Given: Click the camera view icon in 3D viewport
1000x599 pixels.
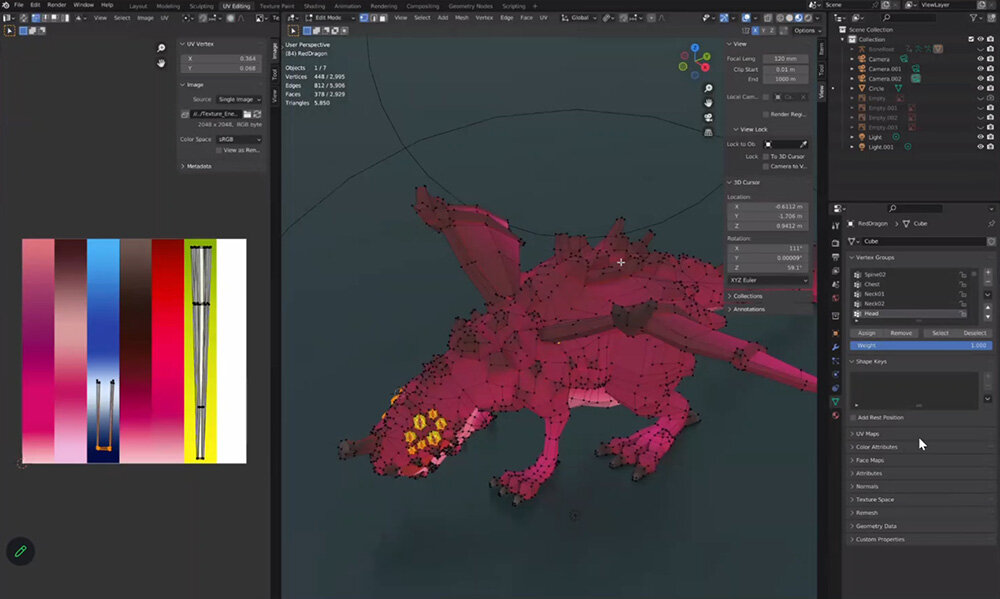Looking at the screenshot, I should (x=708, y=117).
